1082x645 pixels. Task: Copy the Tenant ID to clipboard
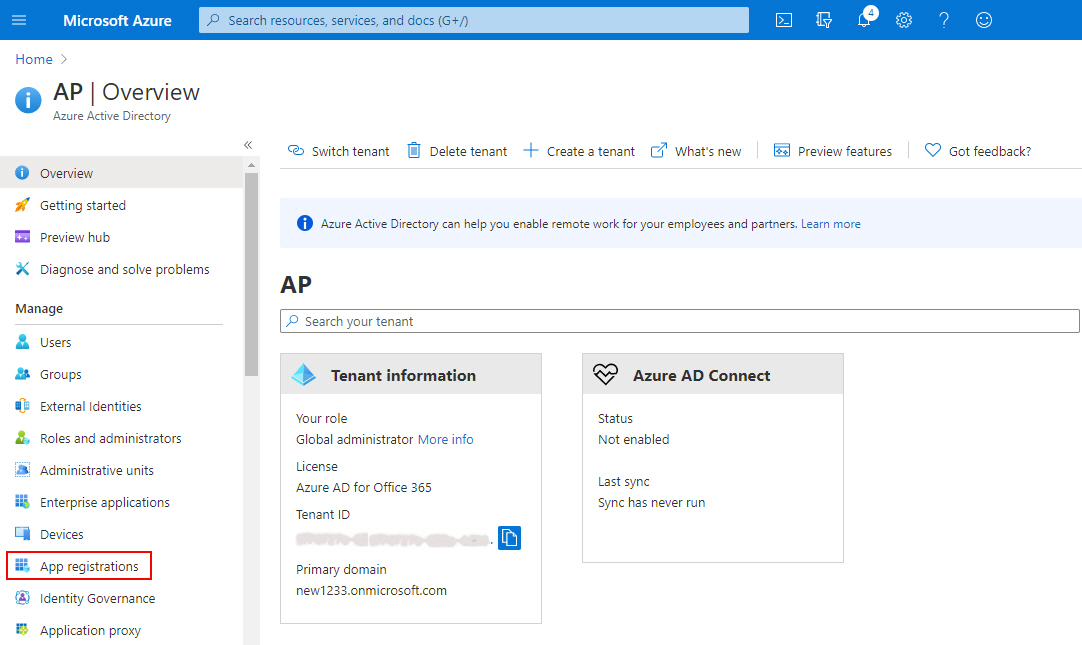(x=509, y=537)
